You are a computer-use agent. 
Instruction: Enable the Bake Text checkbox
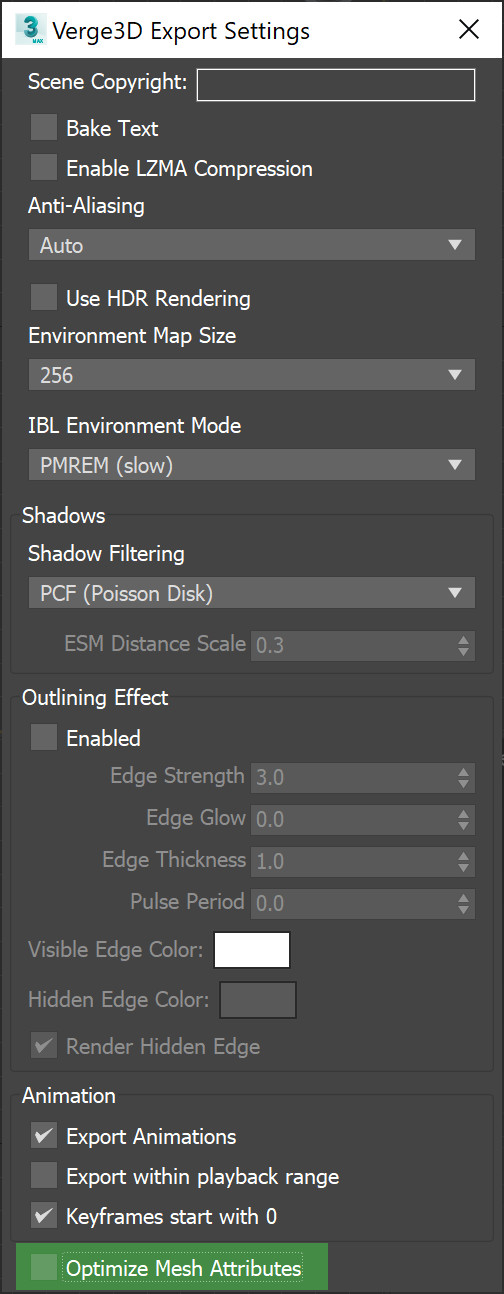pyautogui.click(x=44, y=128)
